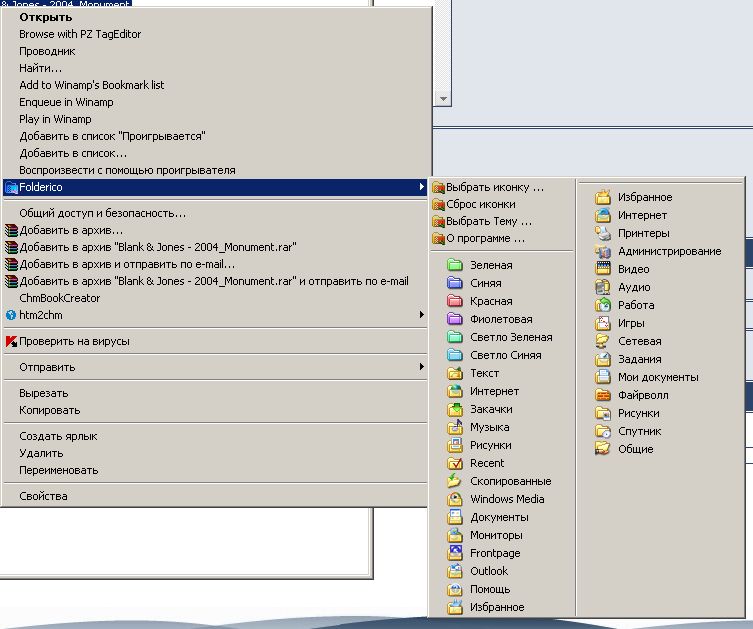Pick the Светло Зеленая folder icon
This screenshot has width=753, height=629.
pyautogui.click(x=454, y=337)
